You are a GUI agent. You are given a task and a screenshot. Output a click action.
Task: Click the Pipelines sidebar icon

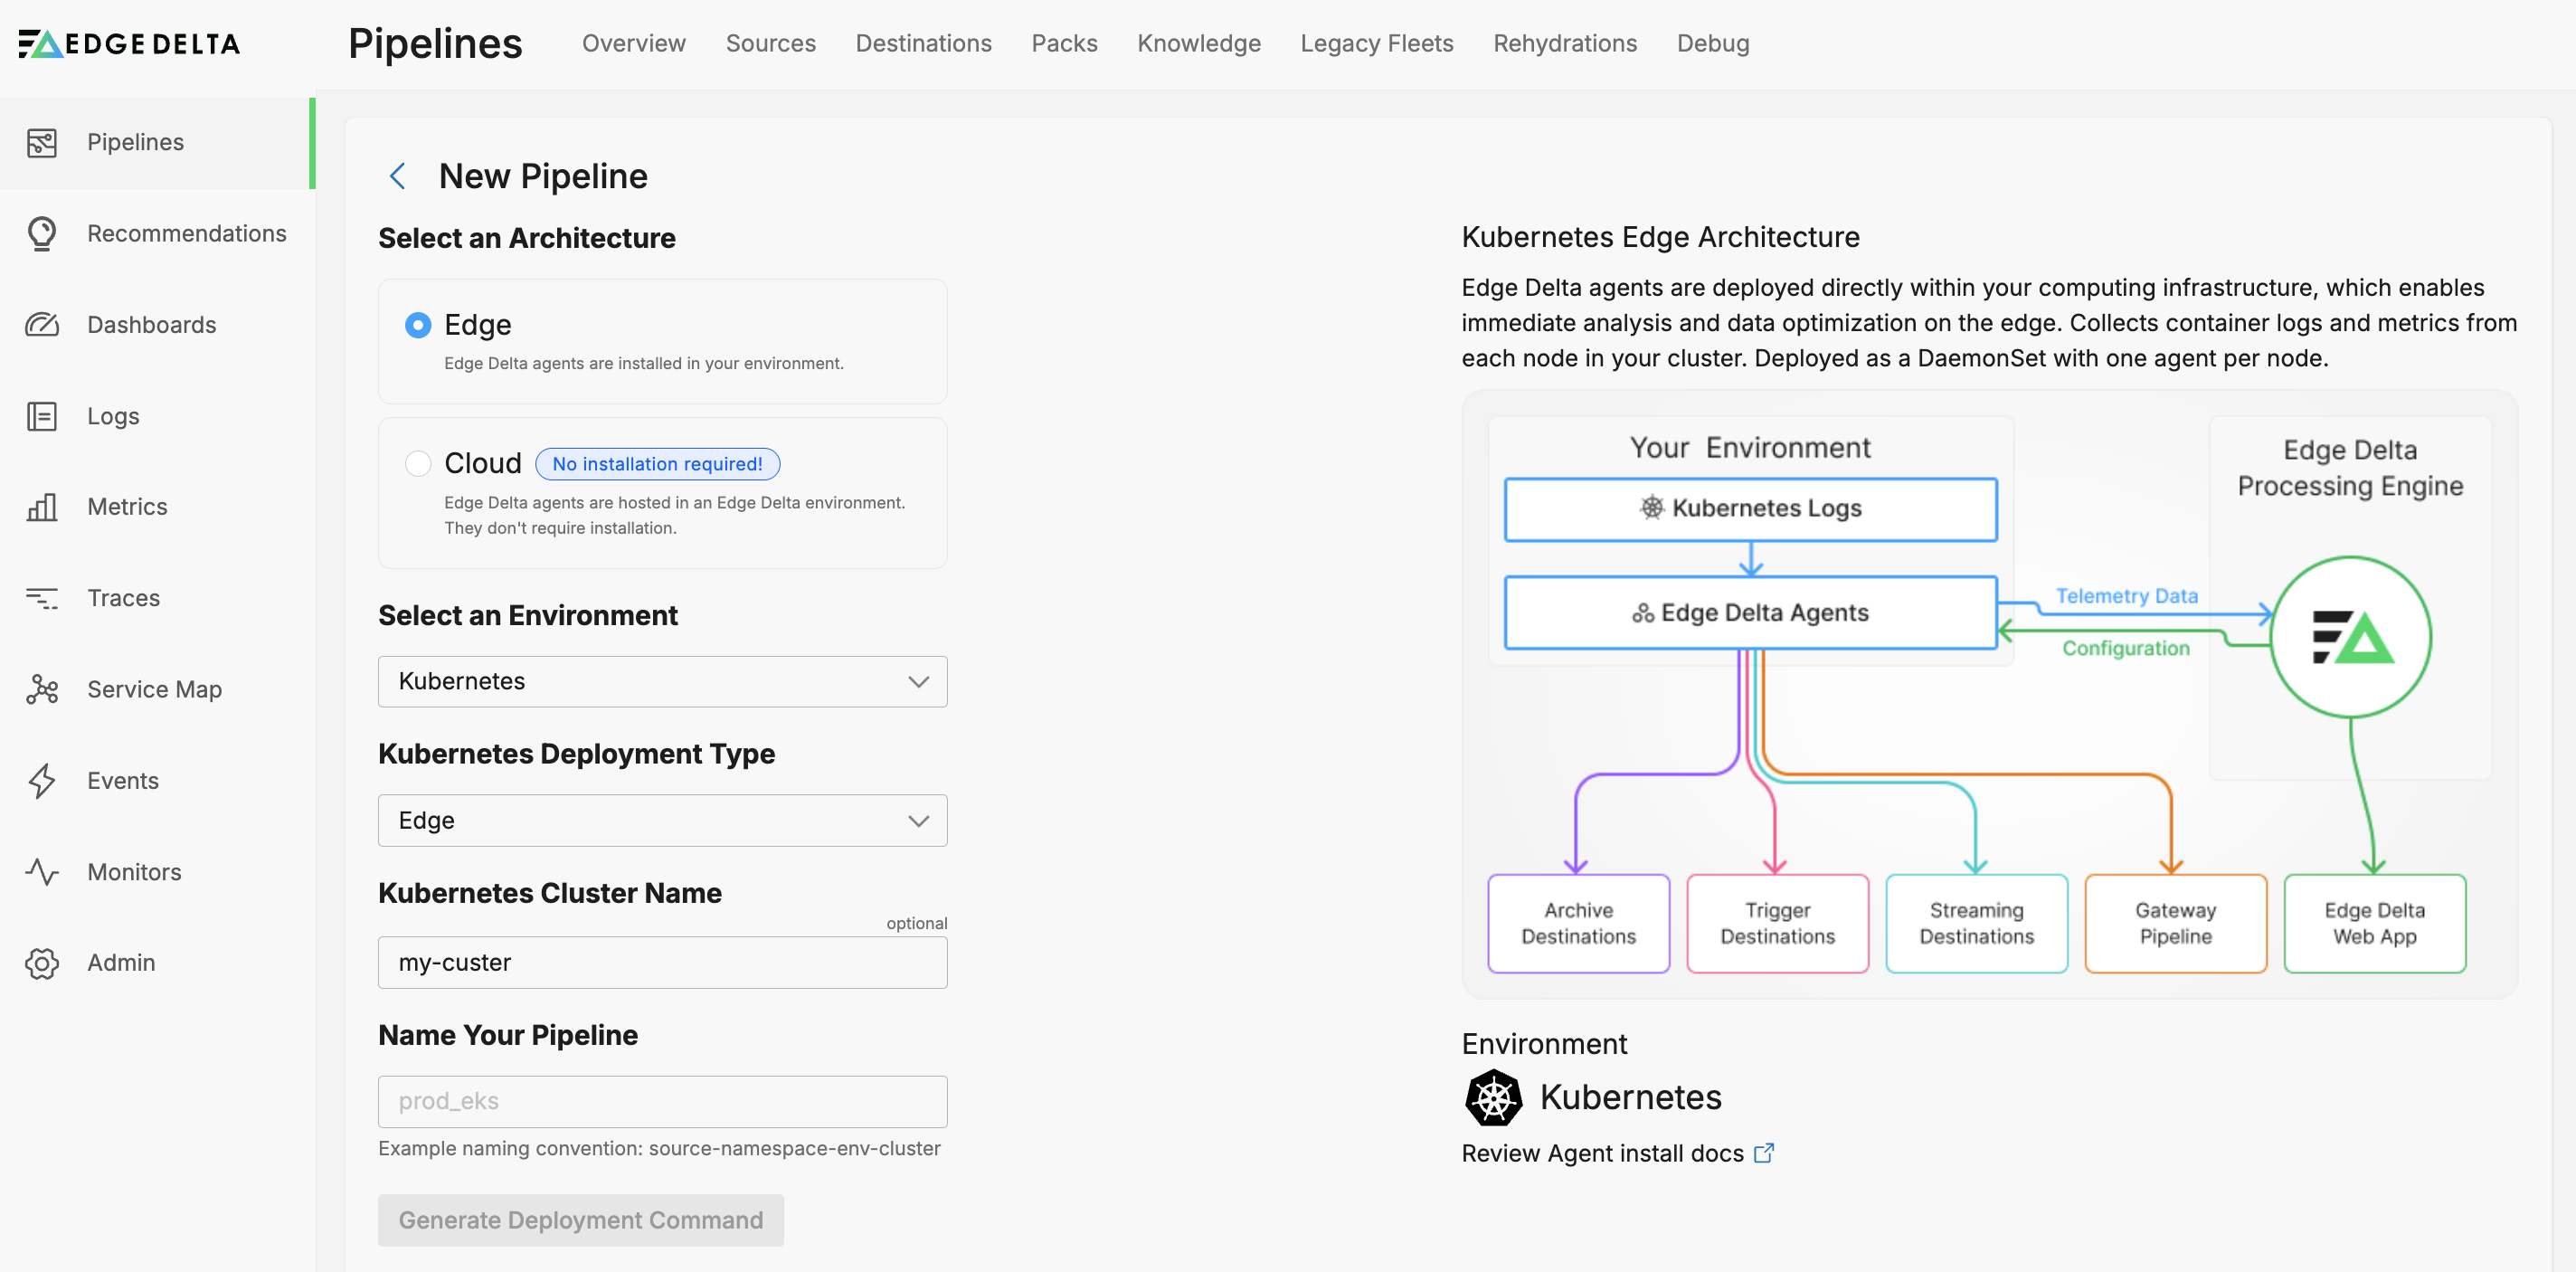42,143
